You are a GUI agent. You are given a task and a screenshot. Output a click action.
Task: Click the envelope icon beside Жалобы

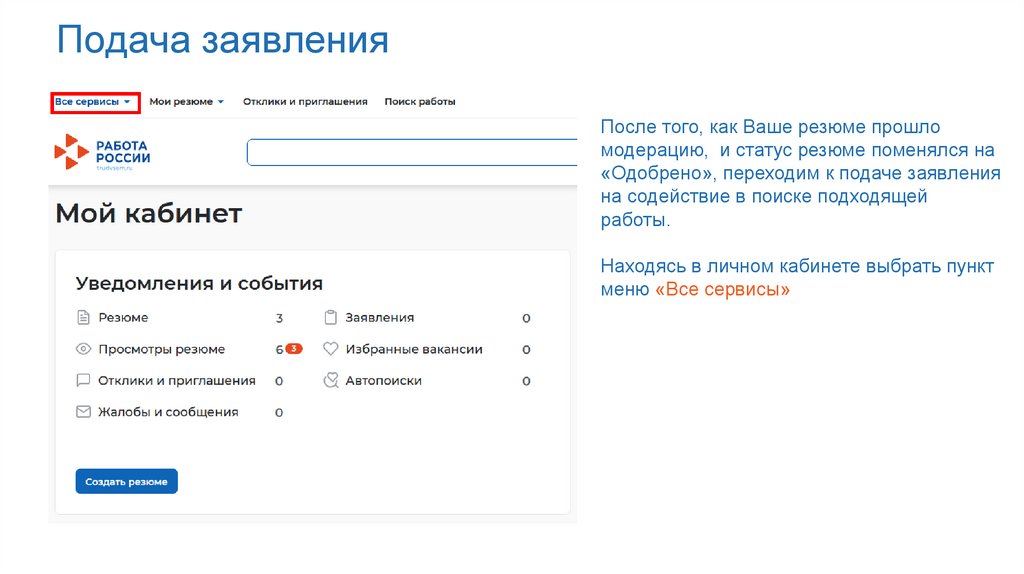pos(83,411)
